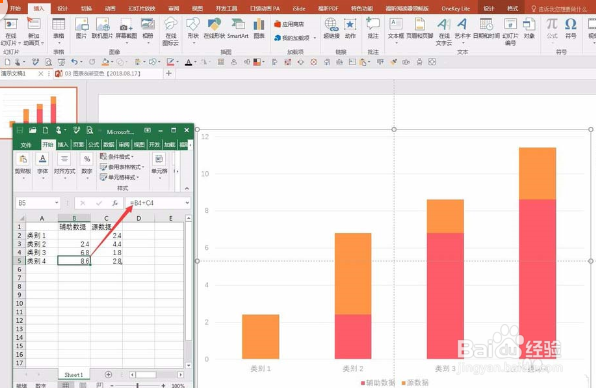Insert a 公式 equation (pi icon)

[552, 28]
